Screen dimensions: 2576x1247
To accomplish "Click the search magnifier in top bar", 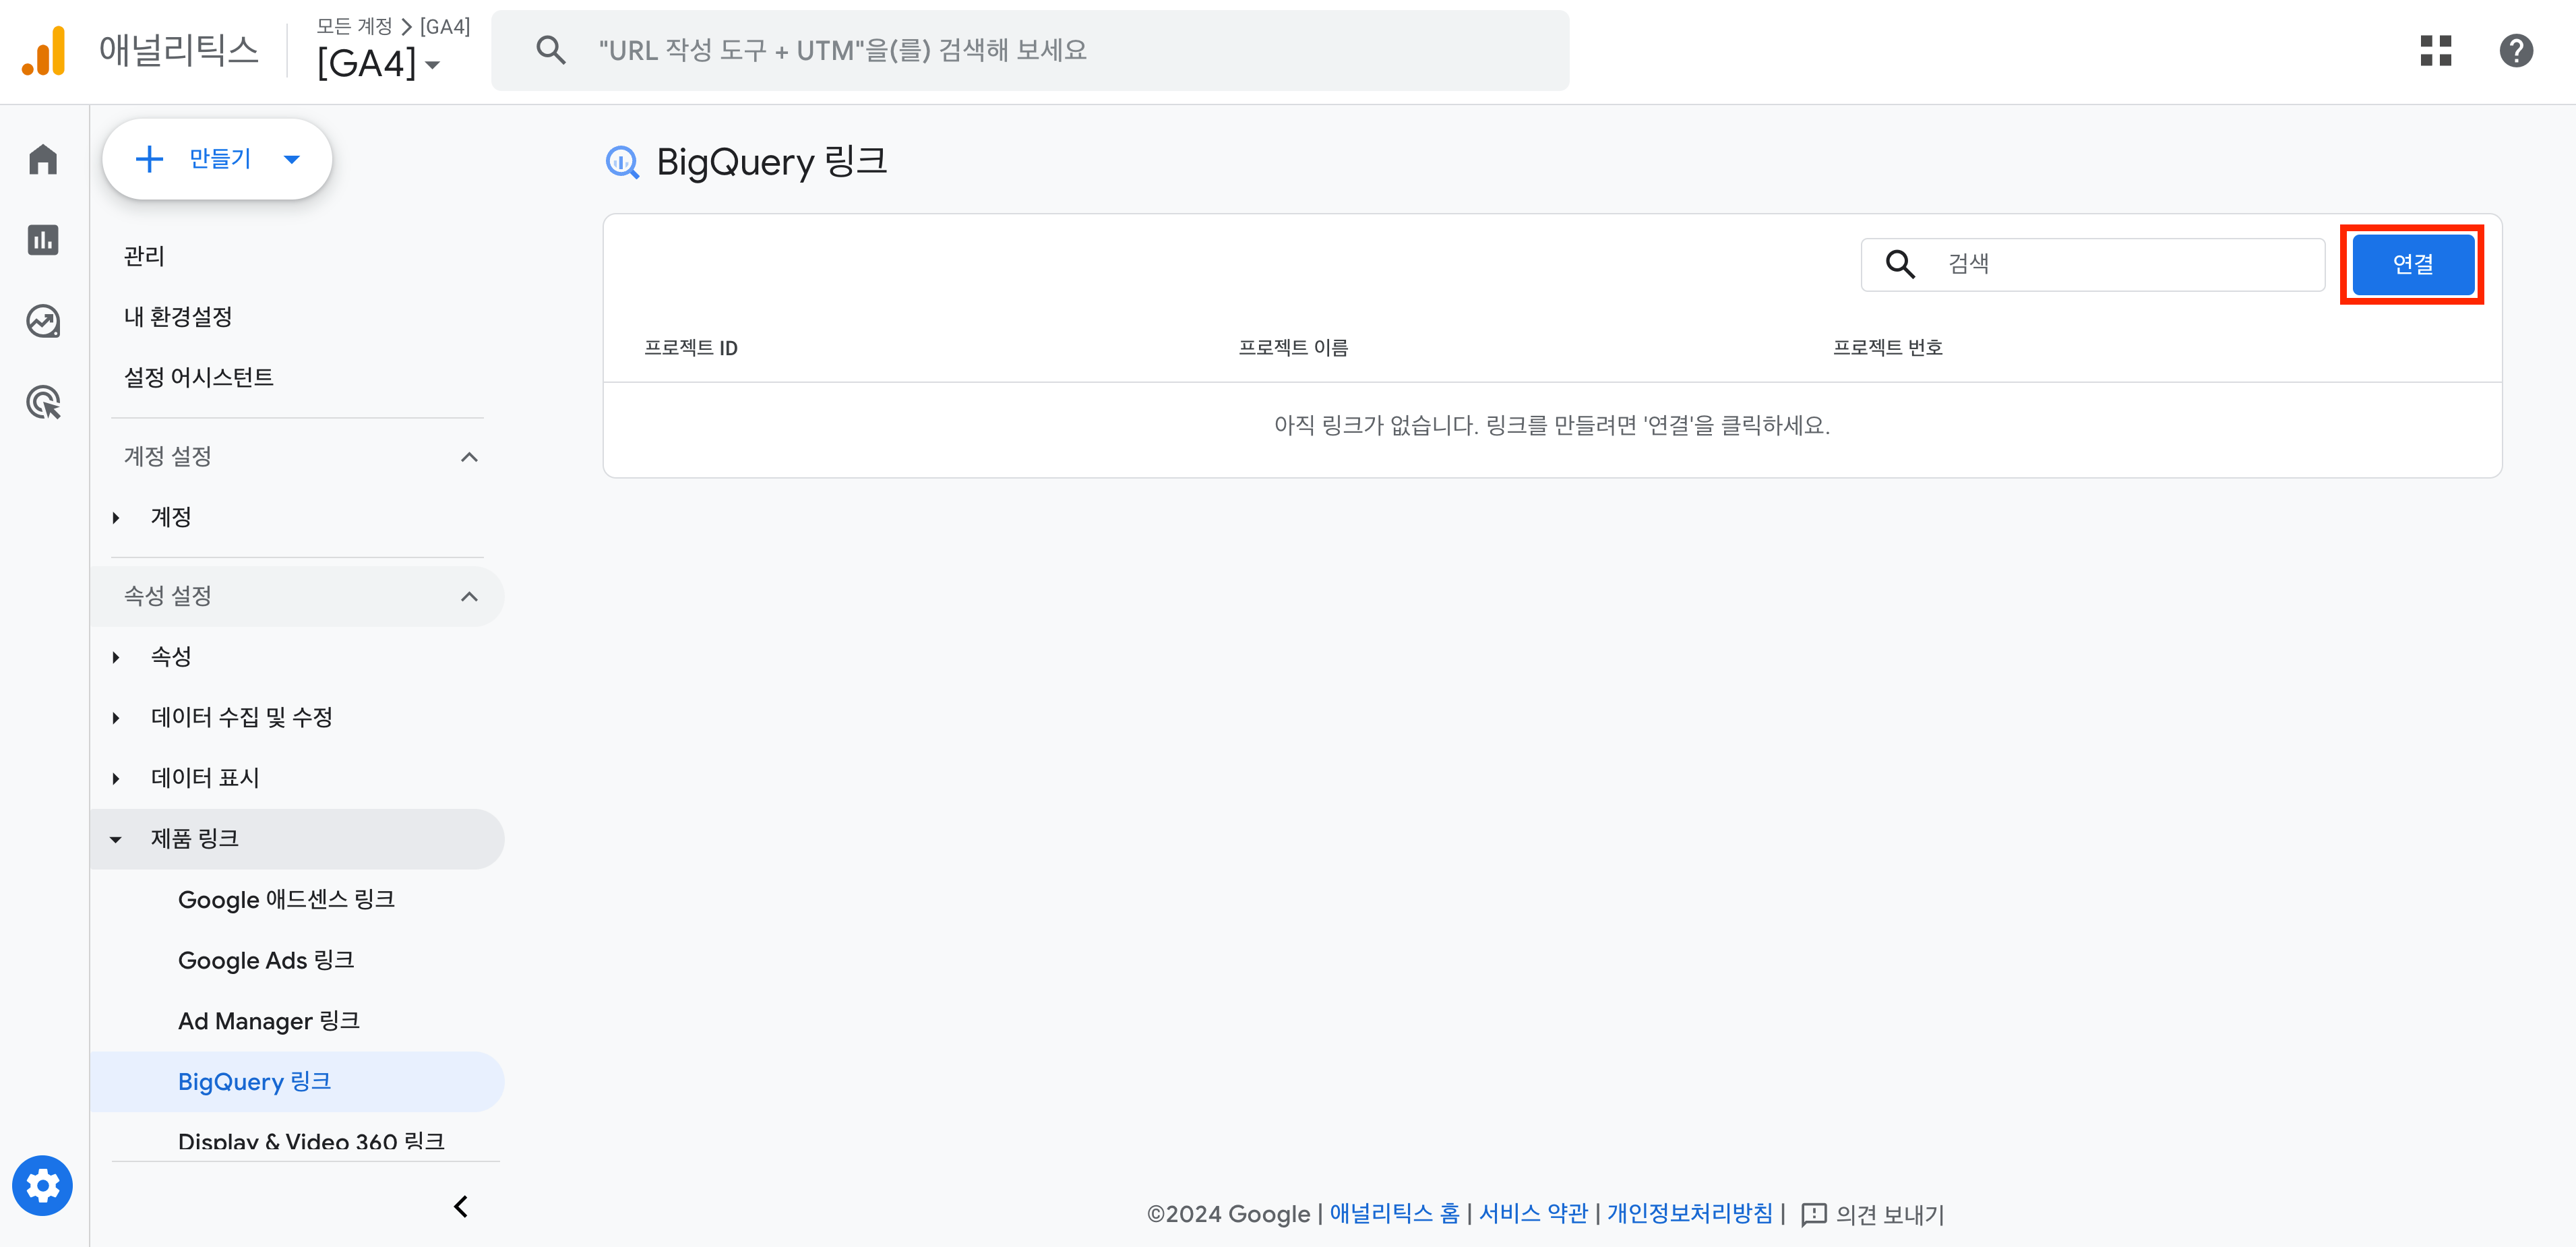I will coord(551,50).
